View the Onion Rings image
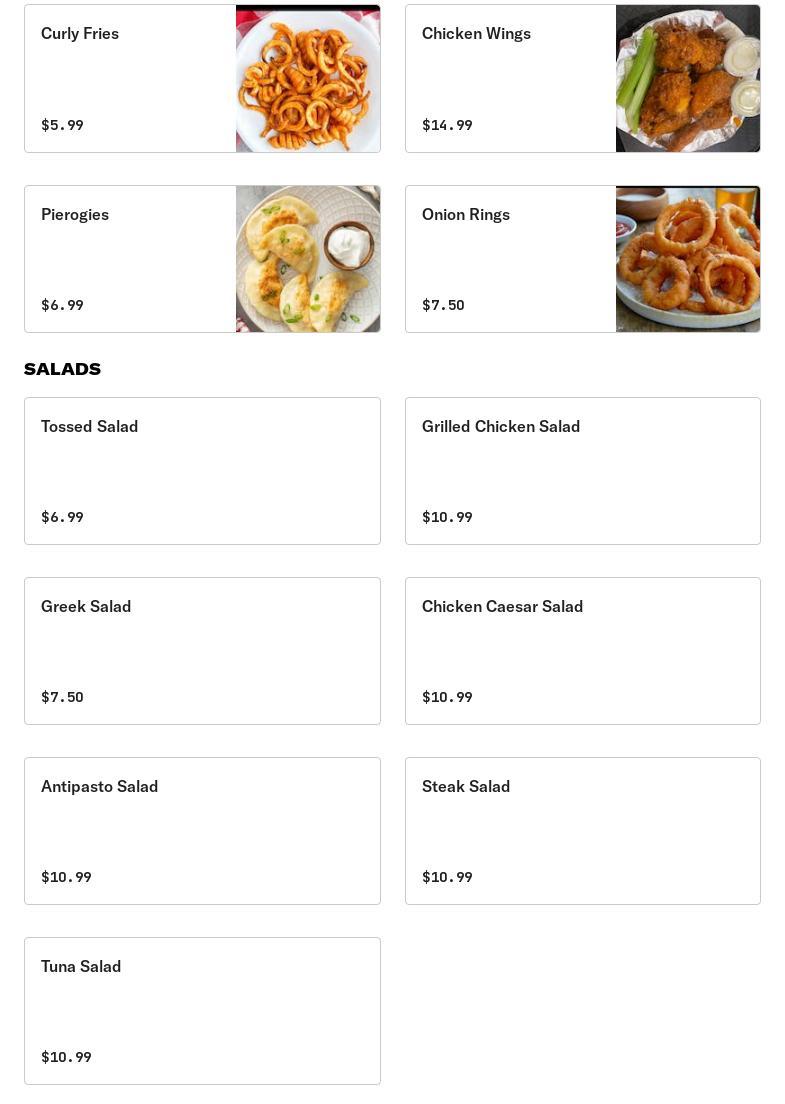The image size is (785, 1104). pos(688,259)
